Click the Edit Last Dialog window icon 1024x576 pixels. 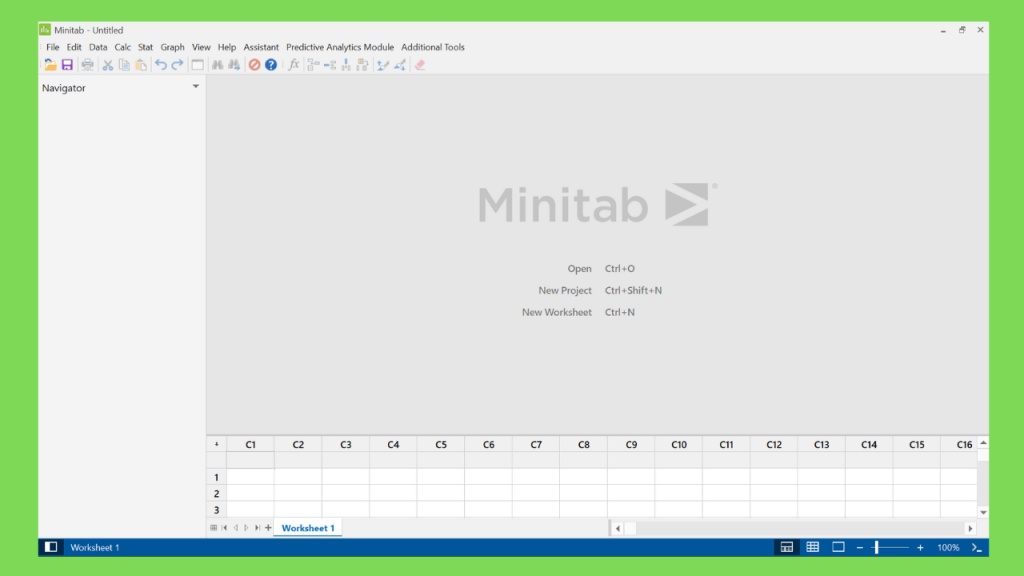(x=197, y=65)
